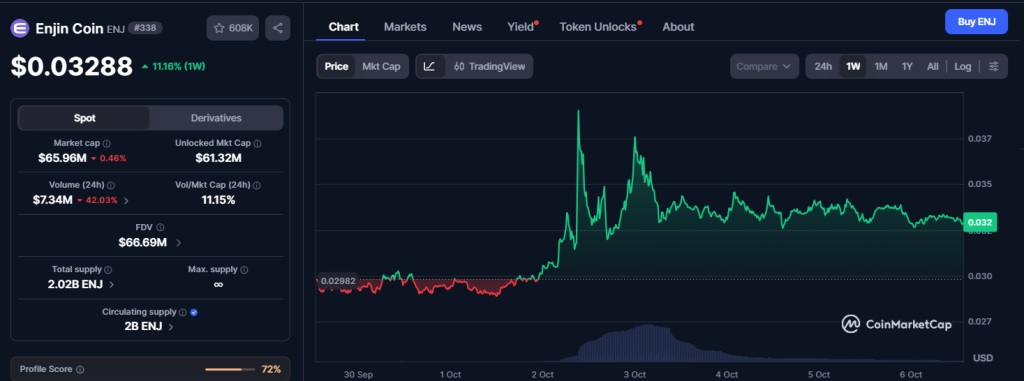This screenshot has width=1024, height=381.
Task: Open the Chart tab
Action: click(x=344, y=27)
